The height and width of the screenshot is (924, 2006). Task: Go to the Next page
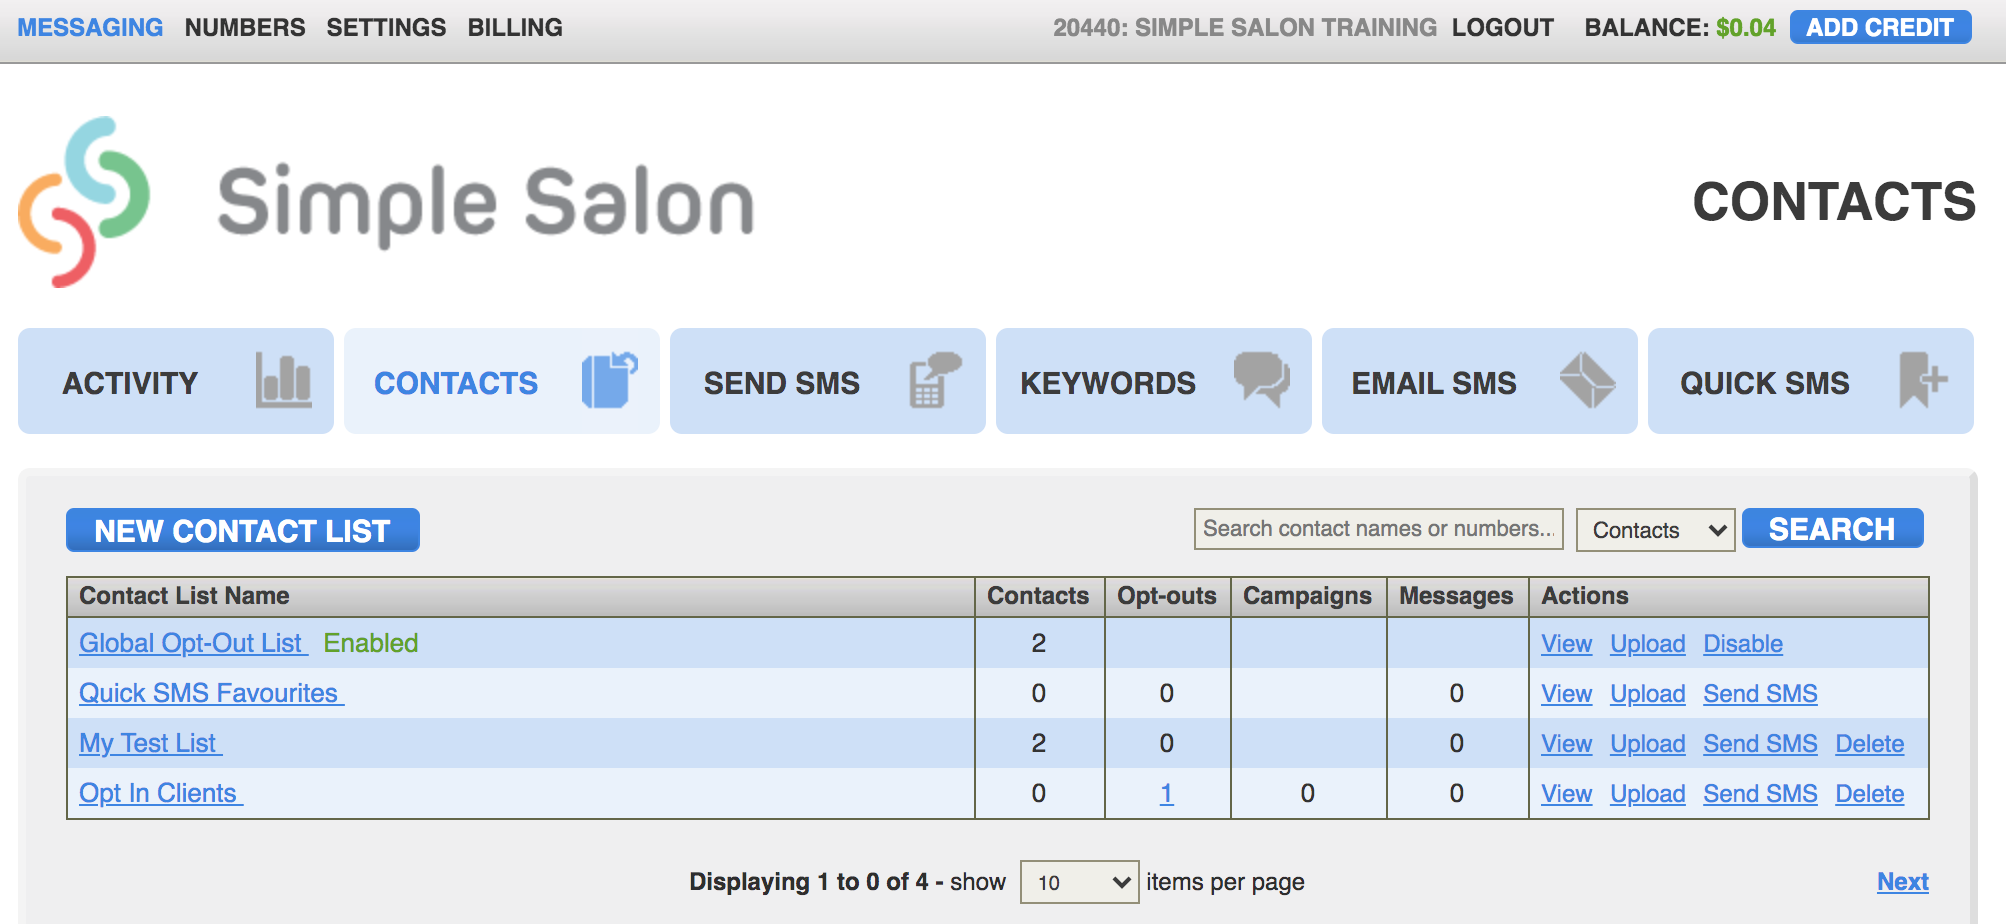1901,881
